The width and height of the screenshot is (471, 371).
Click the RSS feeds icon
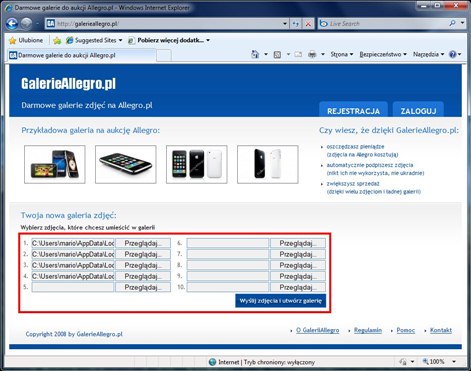277,54
